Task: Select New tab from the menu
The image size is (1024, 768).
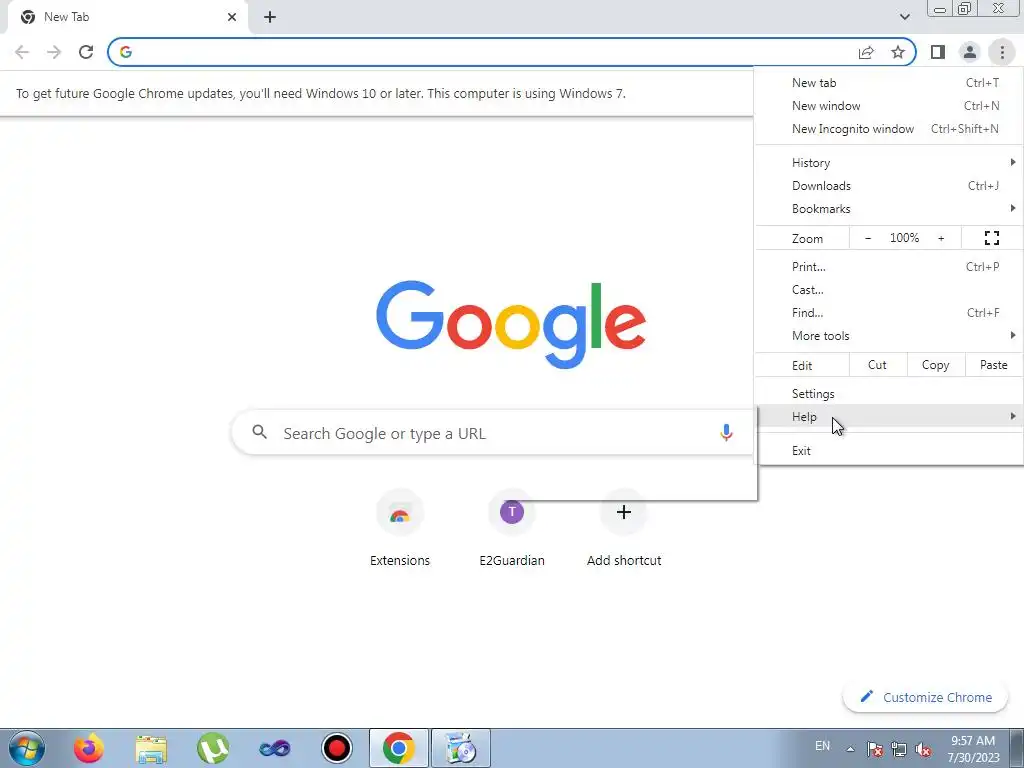Action: [x=889, y=83]
